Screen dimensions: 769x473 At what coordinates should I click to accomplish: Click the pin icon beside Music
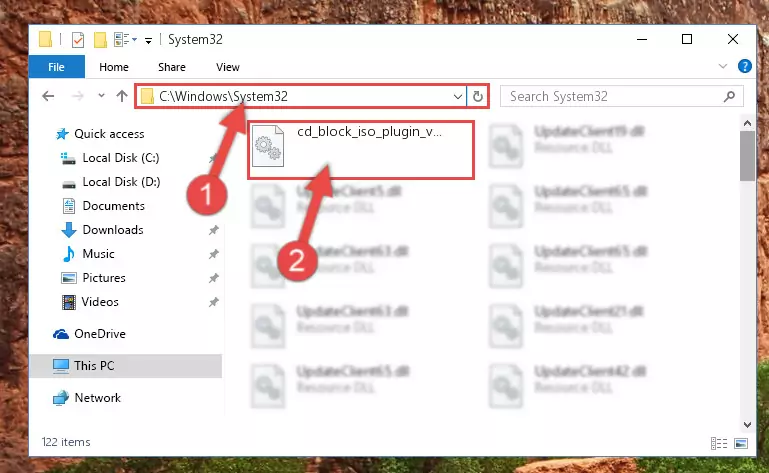pyautogui.click(x=213, y=254)
